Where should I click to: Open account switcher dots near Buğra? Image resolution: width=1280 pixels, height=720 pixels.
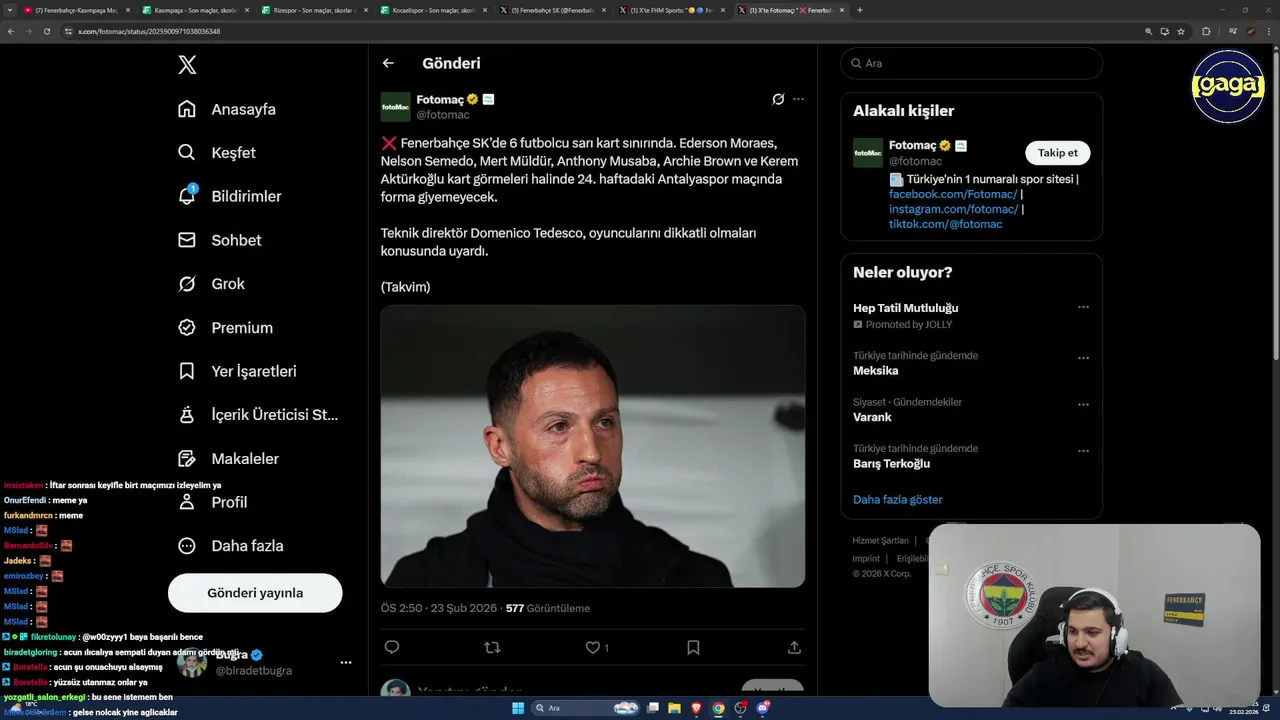[x=346, y=662]
